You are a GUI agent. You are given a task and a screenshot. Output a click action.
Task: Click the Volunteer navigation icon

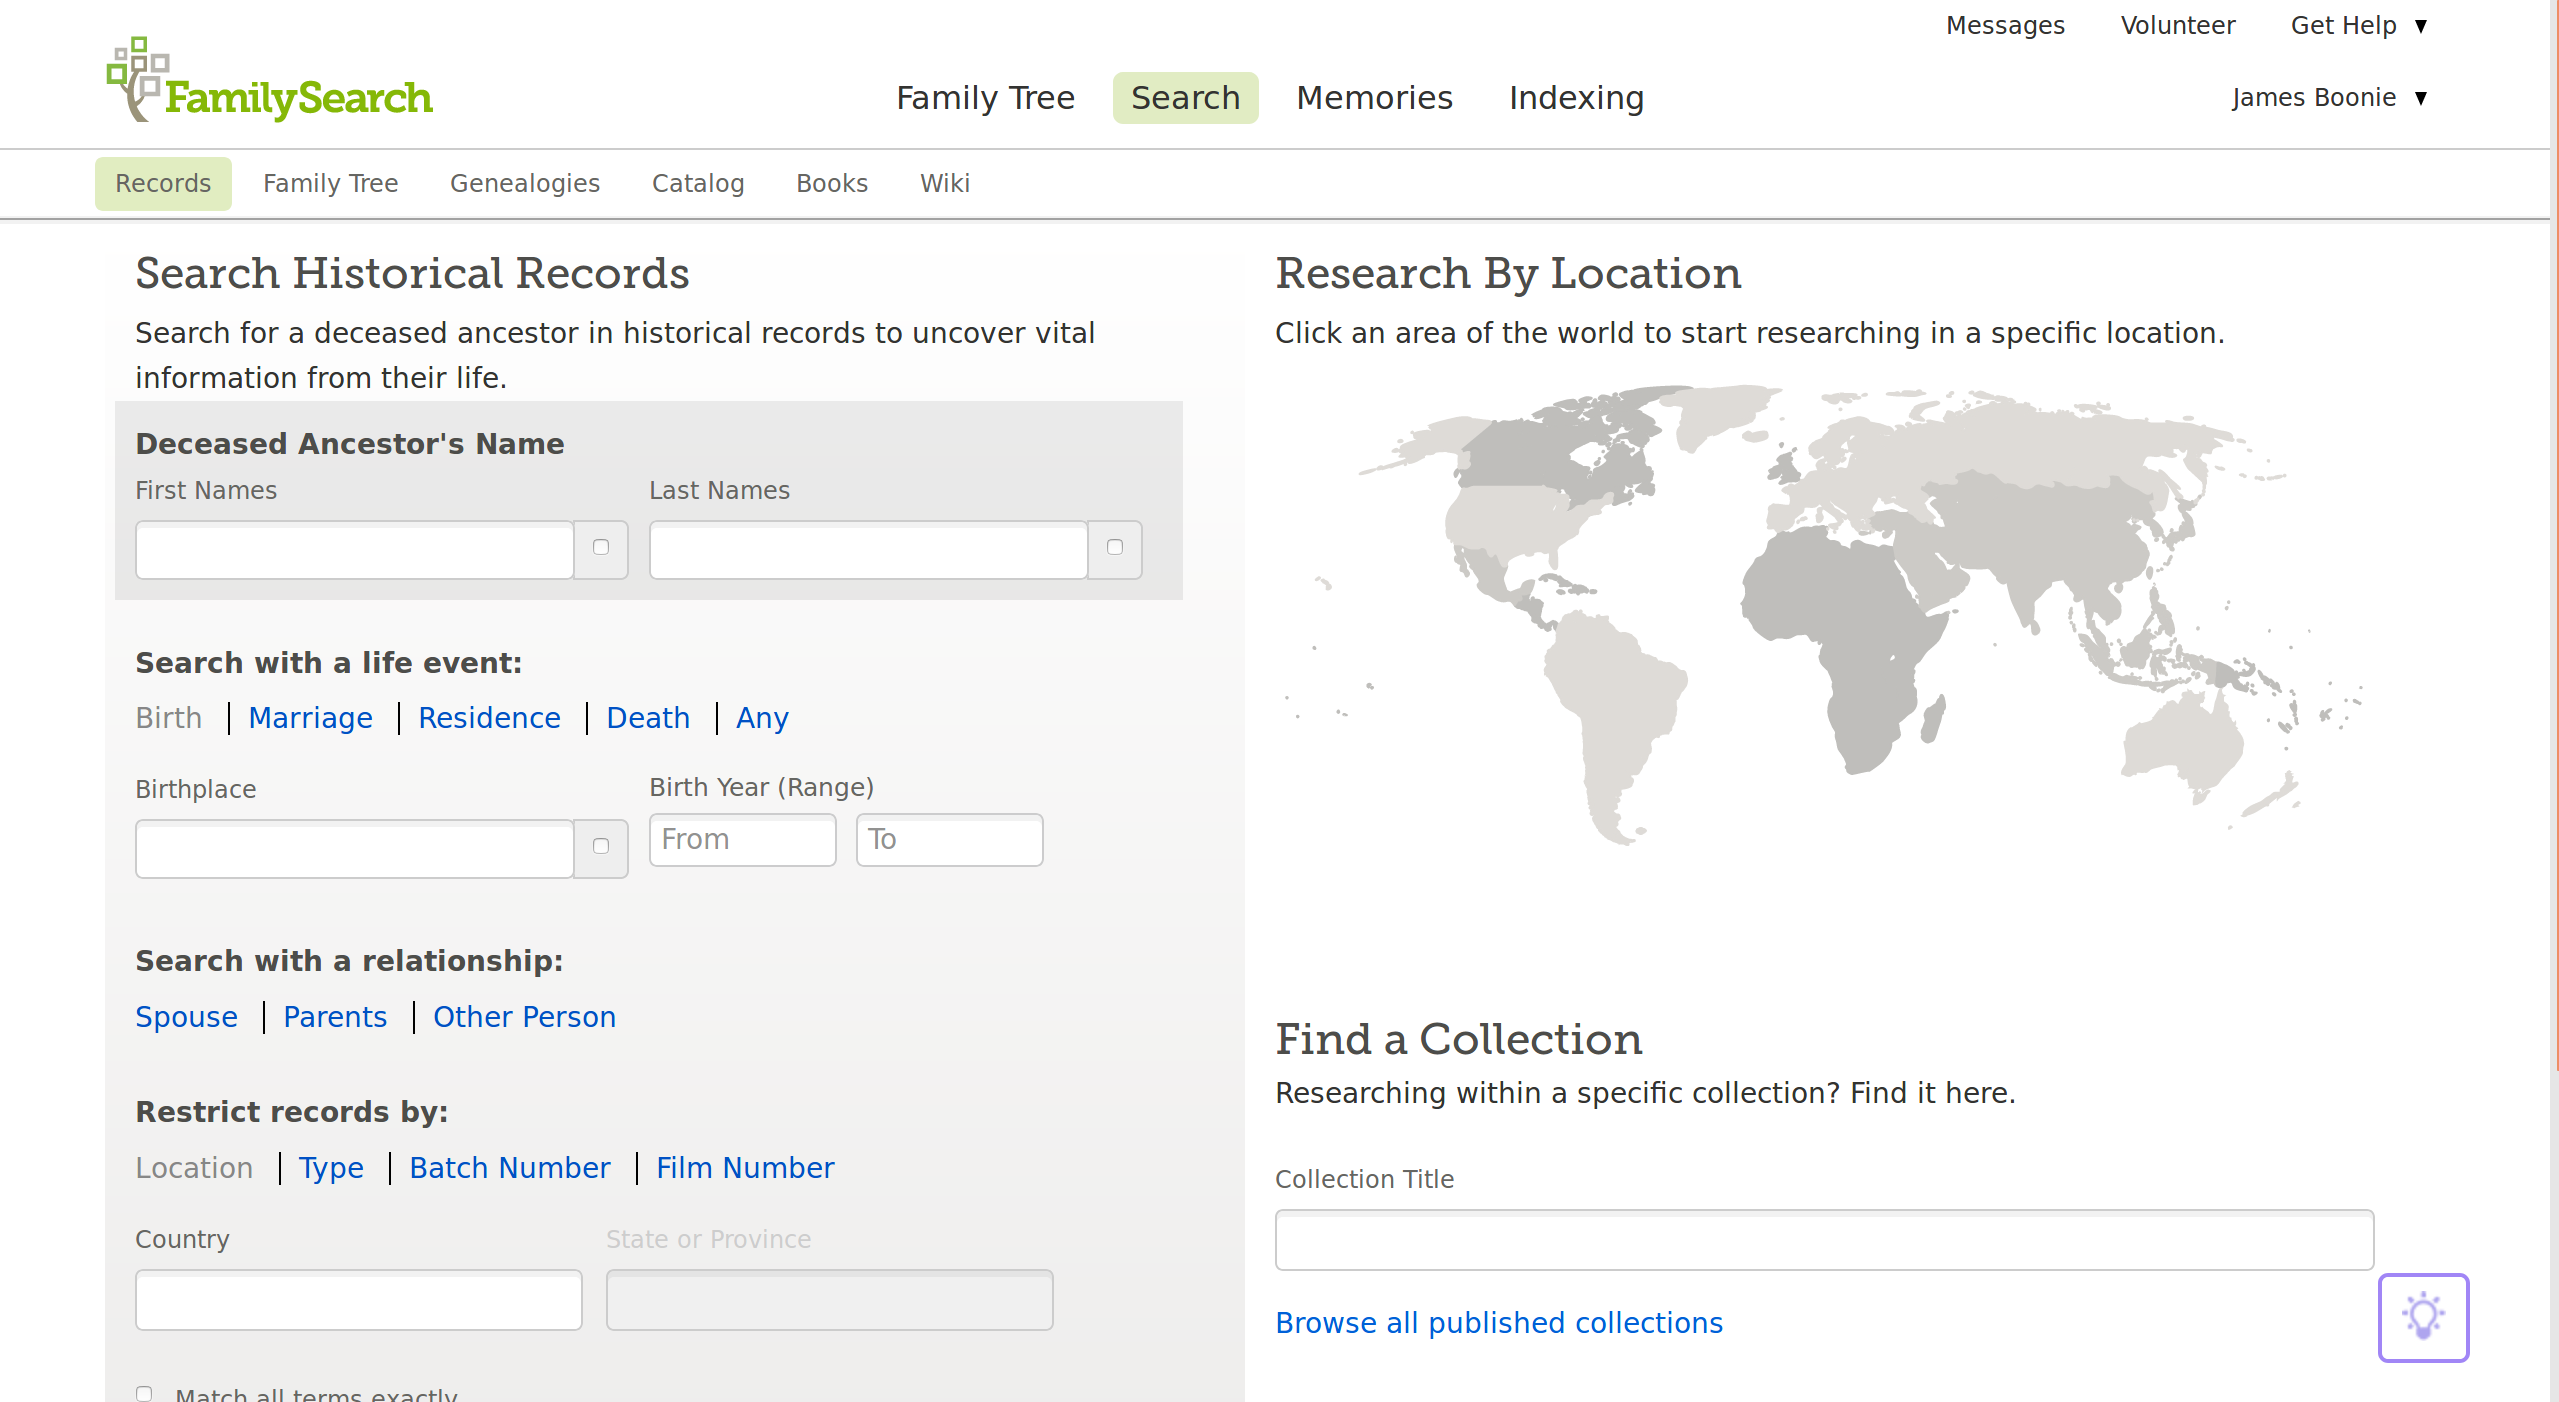pos(2179,26)
